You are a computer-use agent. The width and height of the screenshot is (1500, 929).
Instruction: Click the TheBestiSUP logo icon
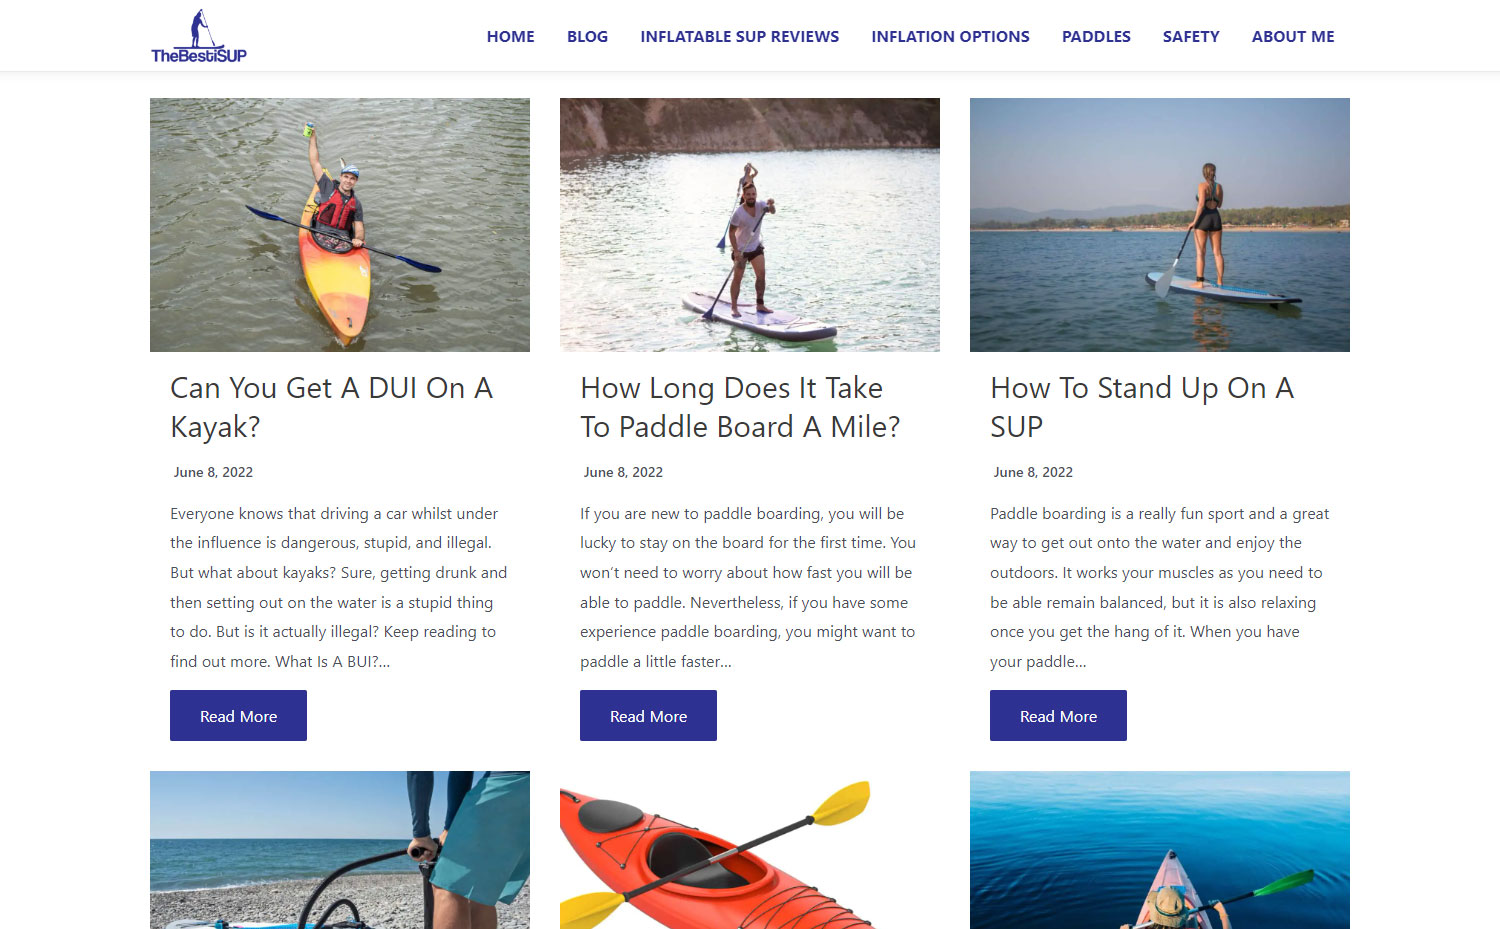pyautogui.click(x=199, y=37)
